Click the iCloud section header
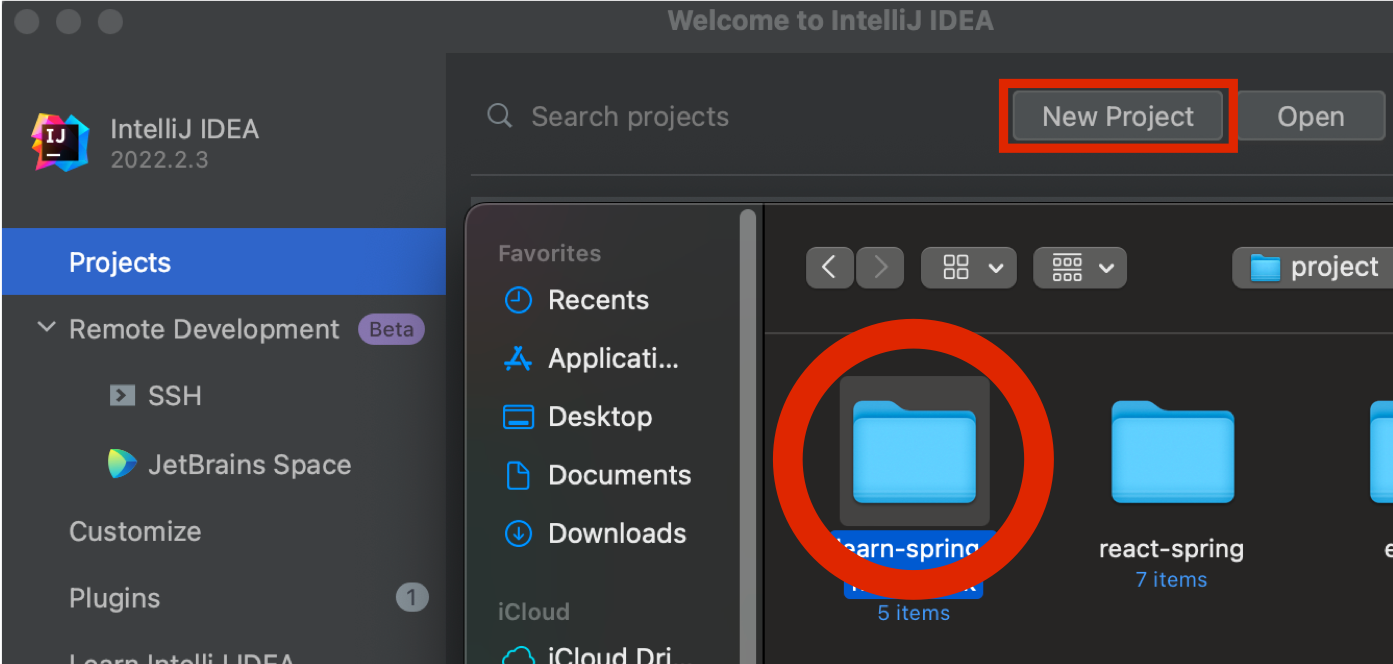Image resolution: width=1393 pixels, height=664 pixels. tap(533, 611)
